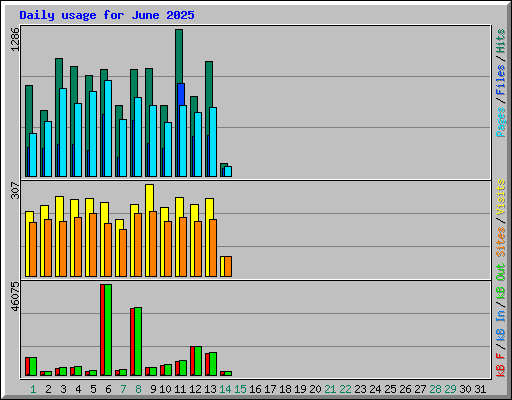Click the red kB F bar for day 8
The image size is (512, 400).
(132, 342)
